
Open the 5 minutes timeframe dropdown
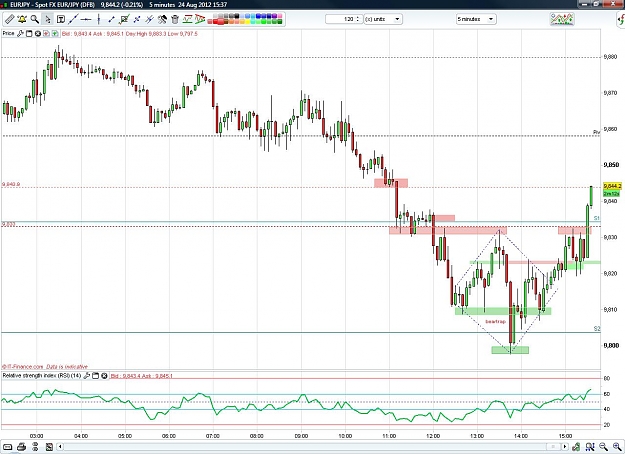pos(476,19)
